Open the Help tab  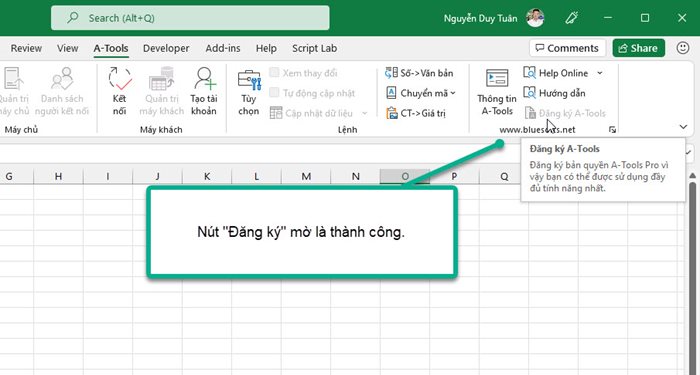266,48
